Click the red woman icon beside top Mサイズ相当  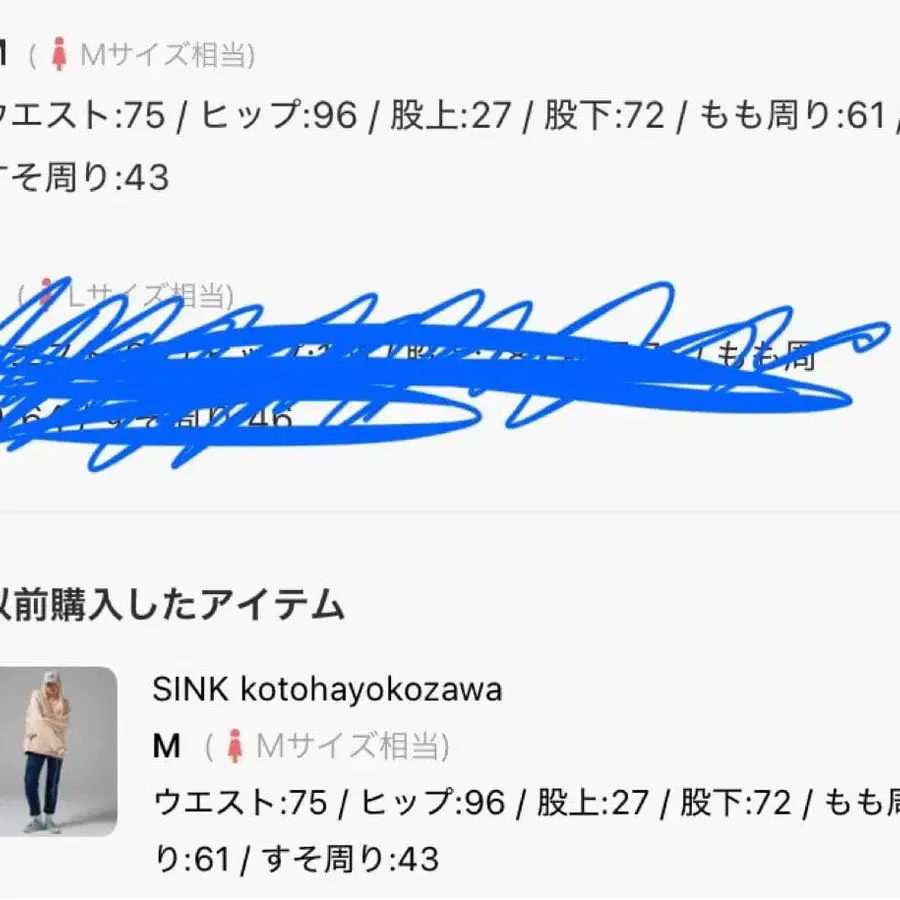coord(59,55)
